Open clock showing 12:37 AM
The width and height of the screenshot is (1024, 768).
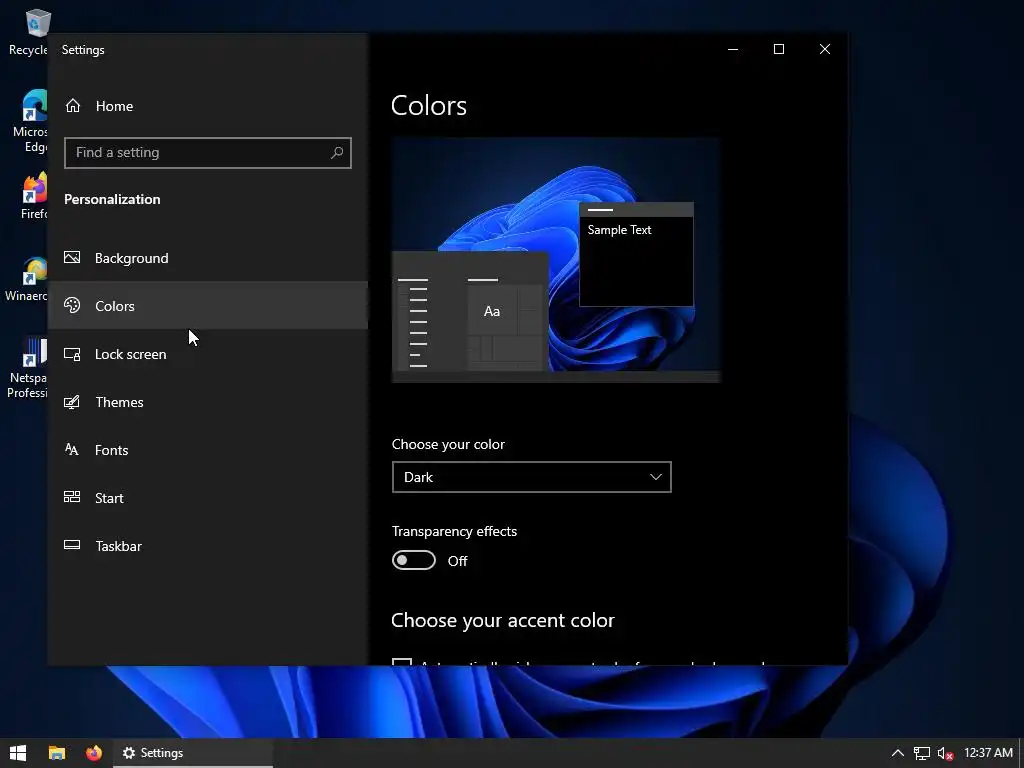click(988, 753)
